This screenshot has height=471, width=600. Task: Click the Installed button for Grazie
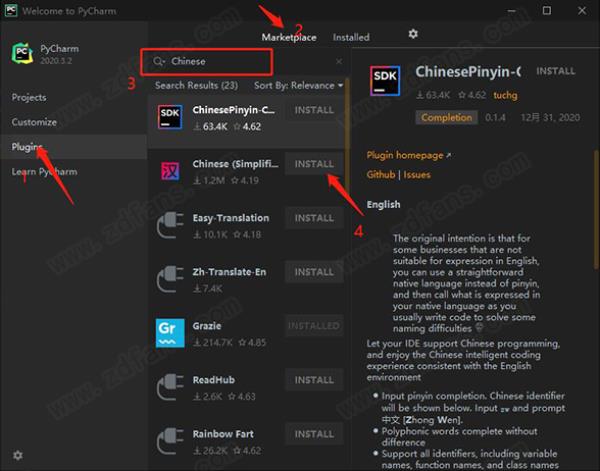[314, 326]
